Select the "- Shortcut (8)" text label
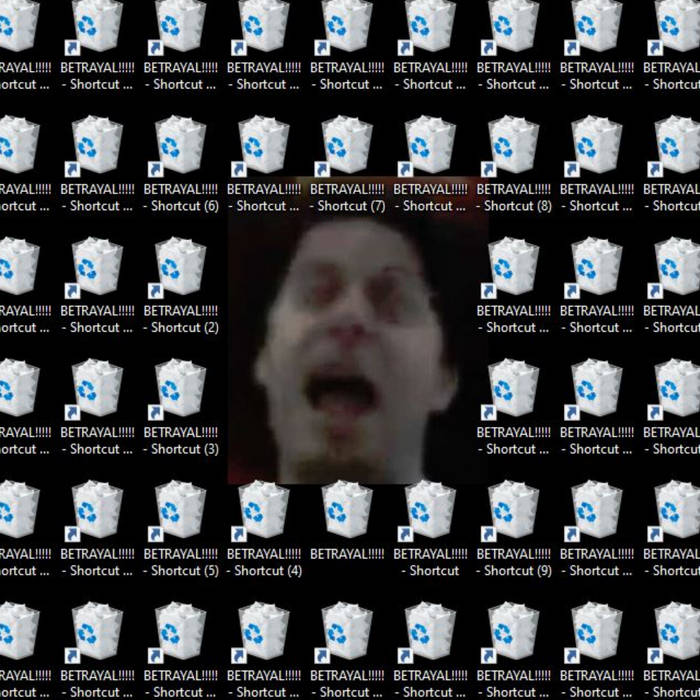Image resolution: width=700 pixels, height=700 pixels. point(514,206)
